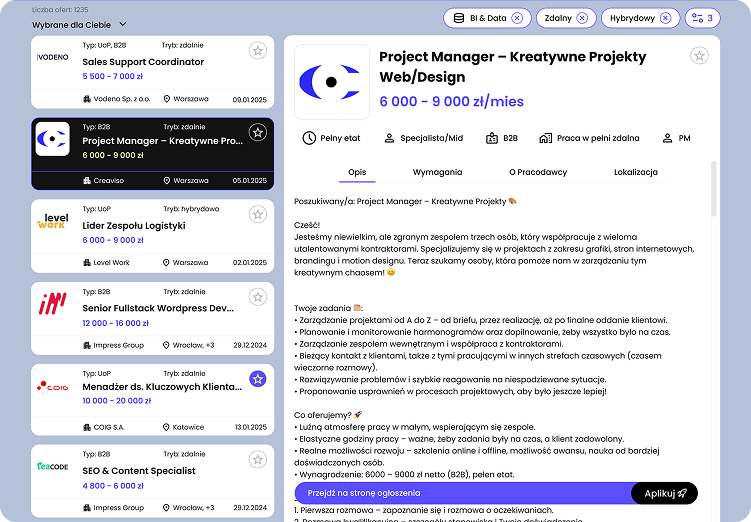Open the Menadżer ds. Kluczowych Klienta job title
This screenshot has height=522, width=751.
(x=162, y=387)
